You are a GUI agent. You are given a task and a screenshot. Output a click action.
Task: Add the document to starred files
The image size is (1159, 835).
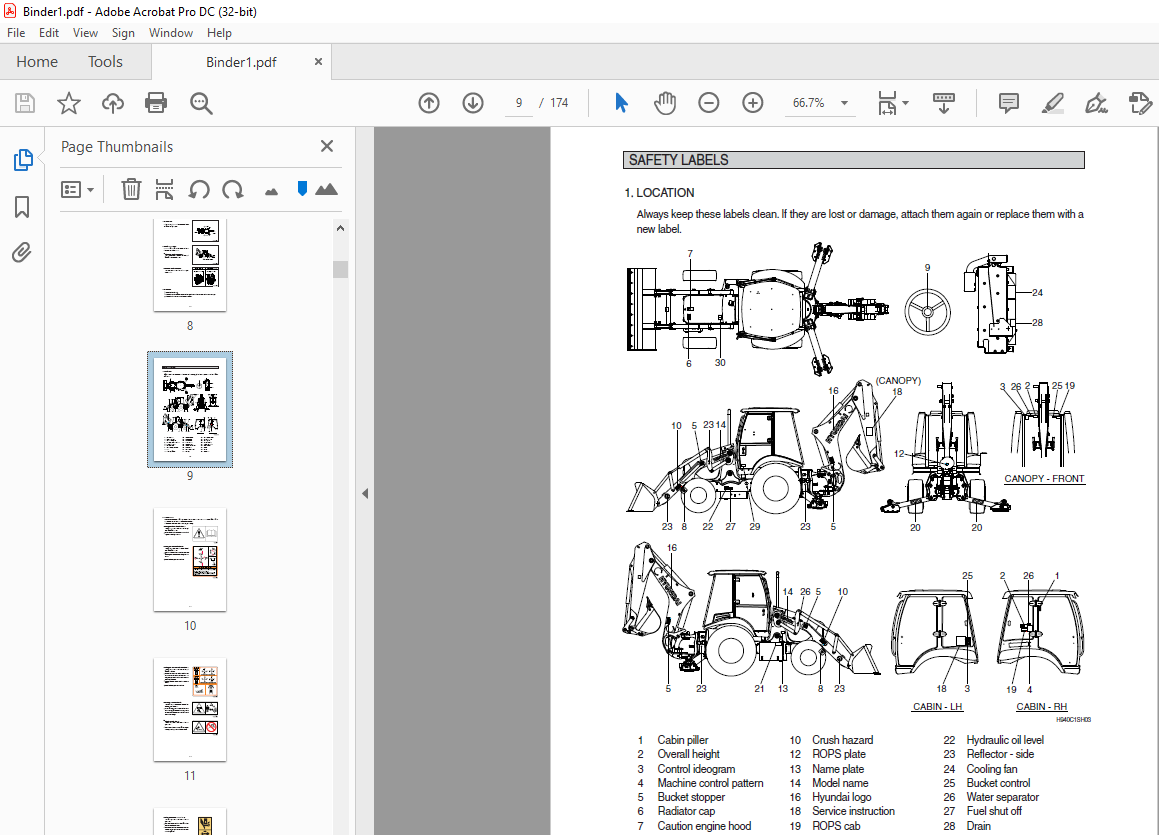pyautogui.click(x=69, y=103)
